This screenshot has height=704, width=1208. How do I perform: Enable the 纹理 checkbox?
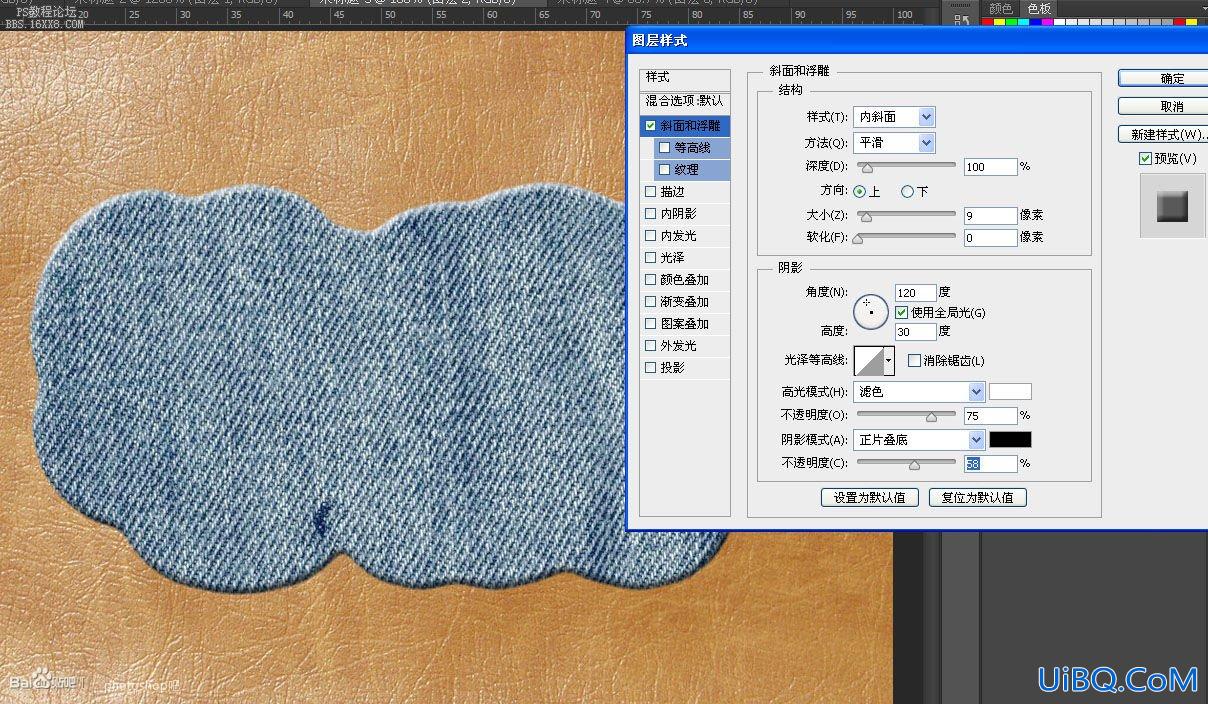point(665,170)
